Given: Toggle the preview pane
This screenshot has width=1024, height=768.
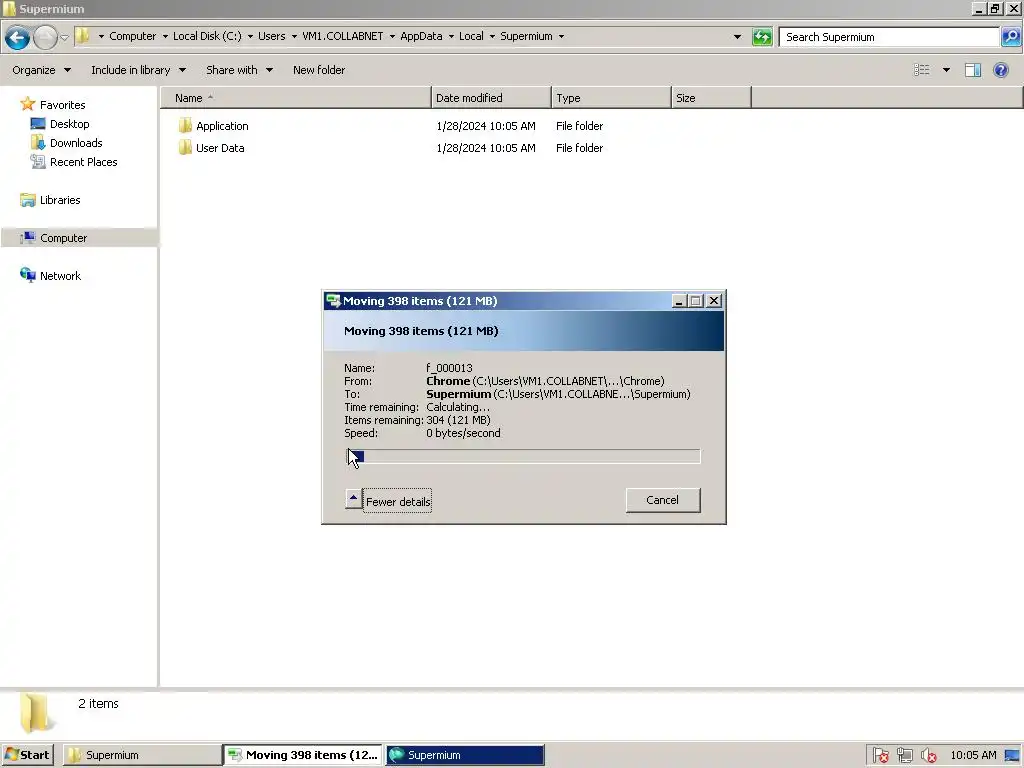Looking at the screenshot, I should [973, 69].
